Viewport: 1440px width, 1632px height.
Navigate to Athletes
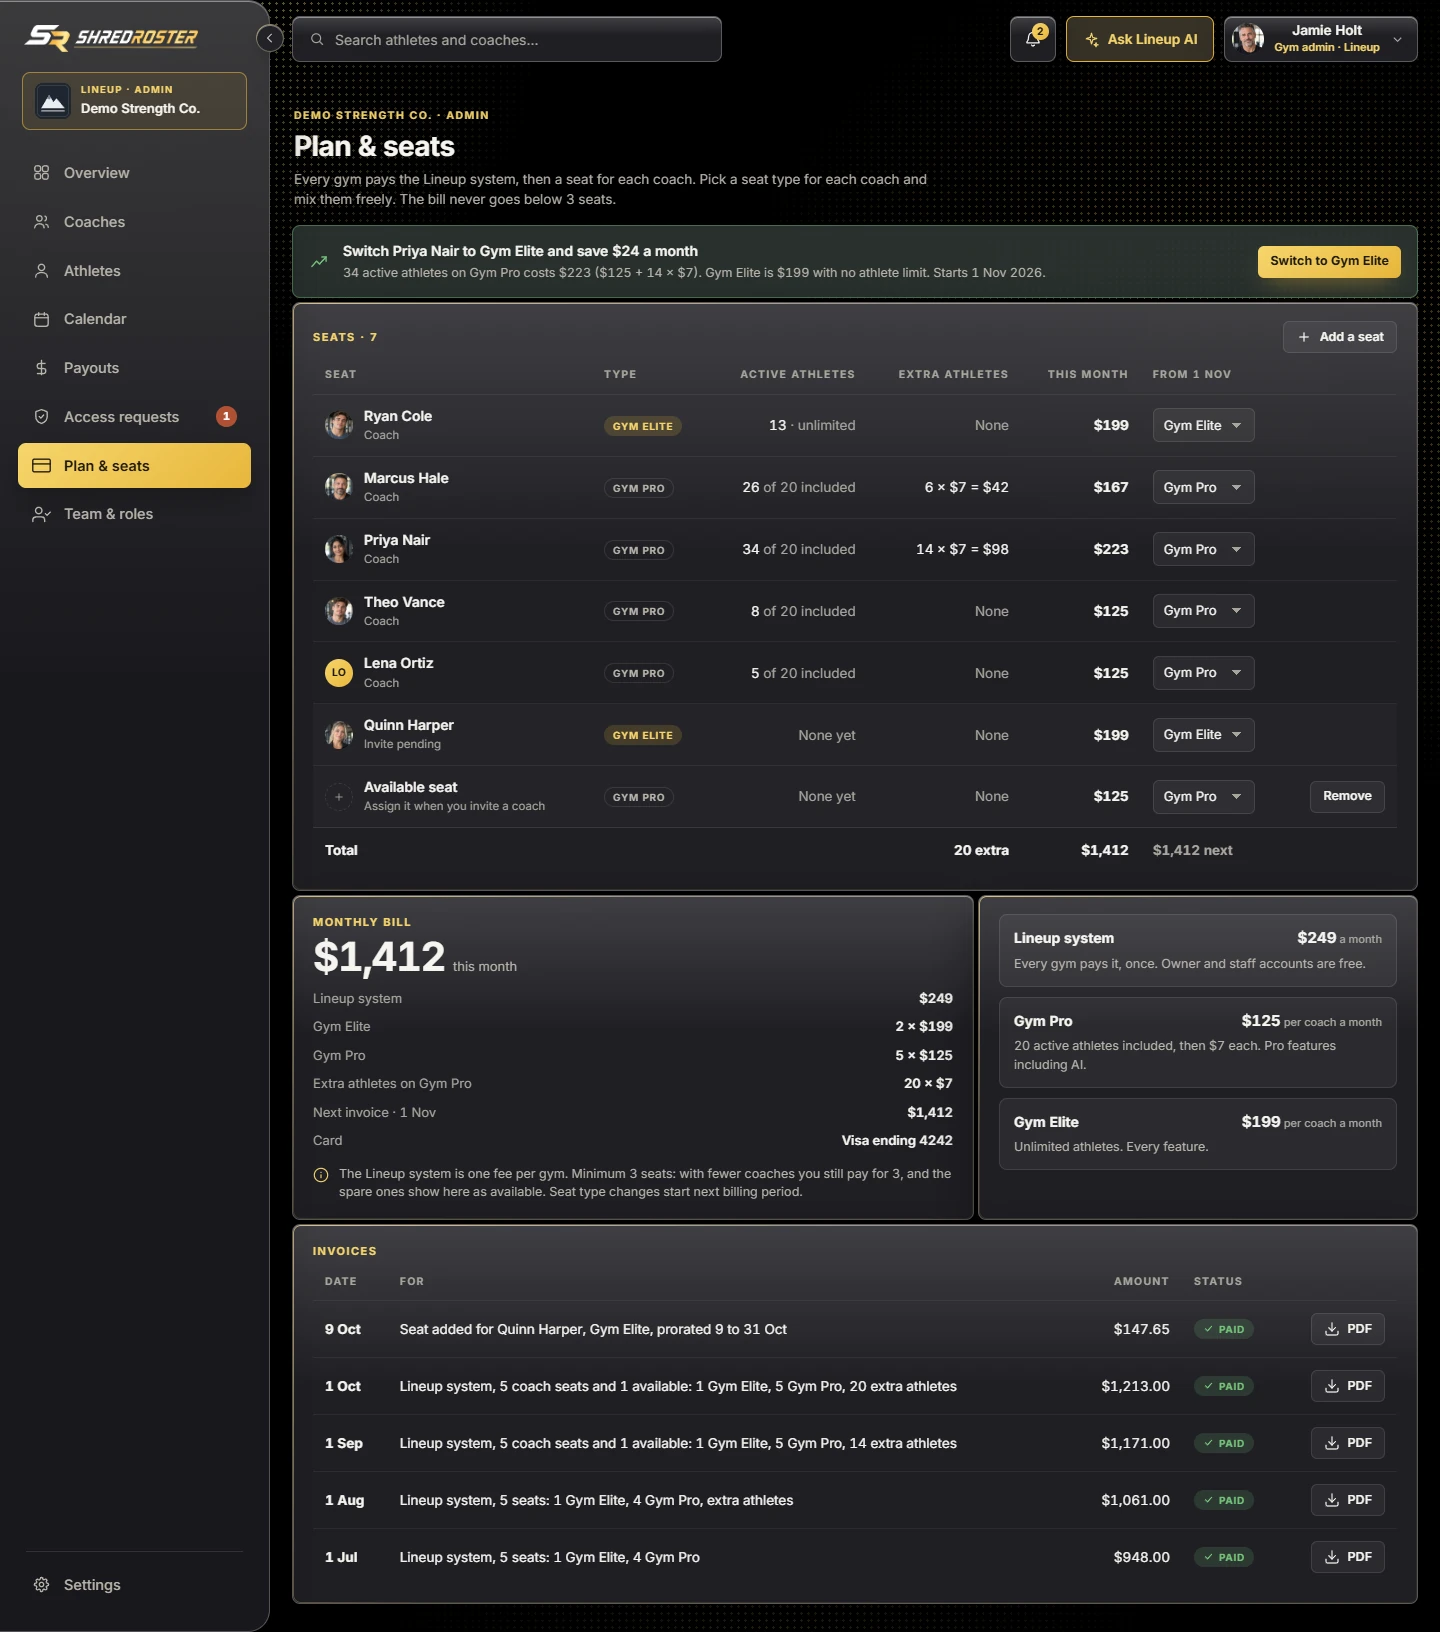134,271
